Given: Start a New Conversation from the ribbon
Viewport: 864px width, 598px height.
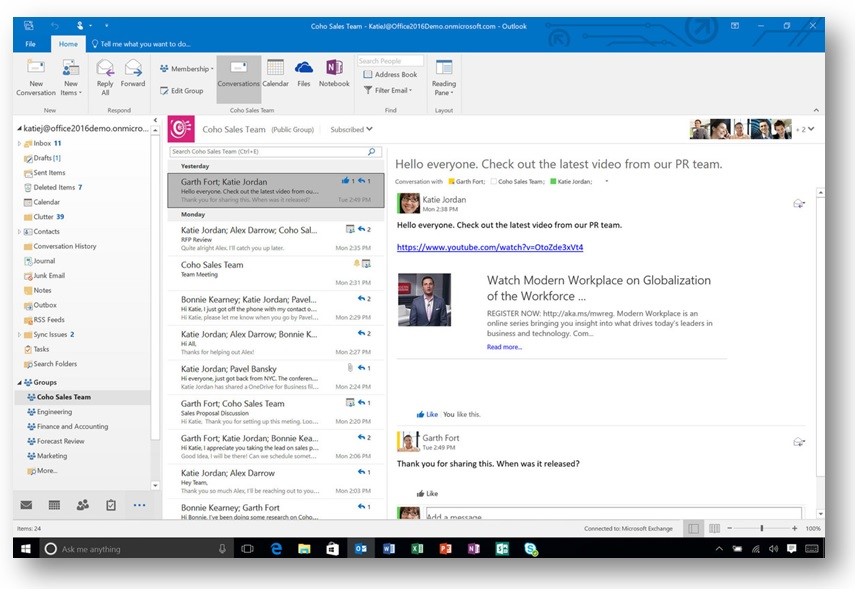Looking at the screenshot, I should click(x=36, y=76).
